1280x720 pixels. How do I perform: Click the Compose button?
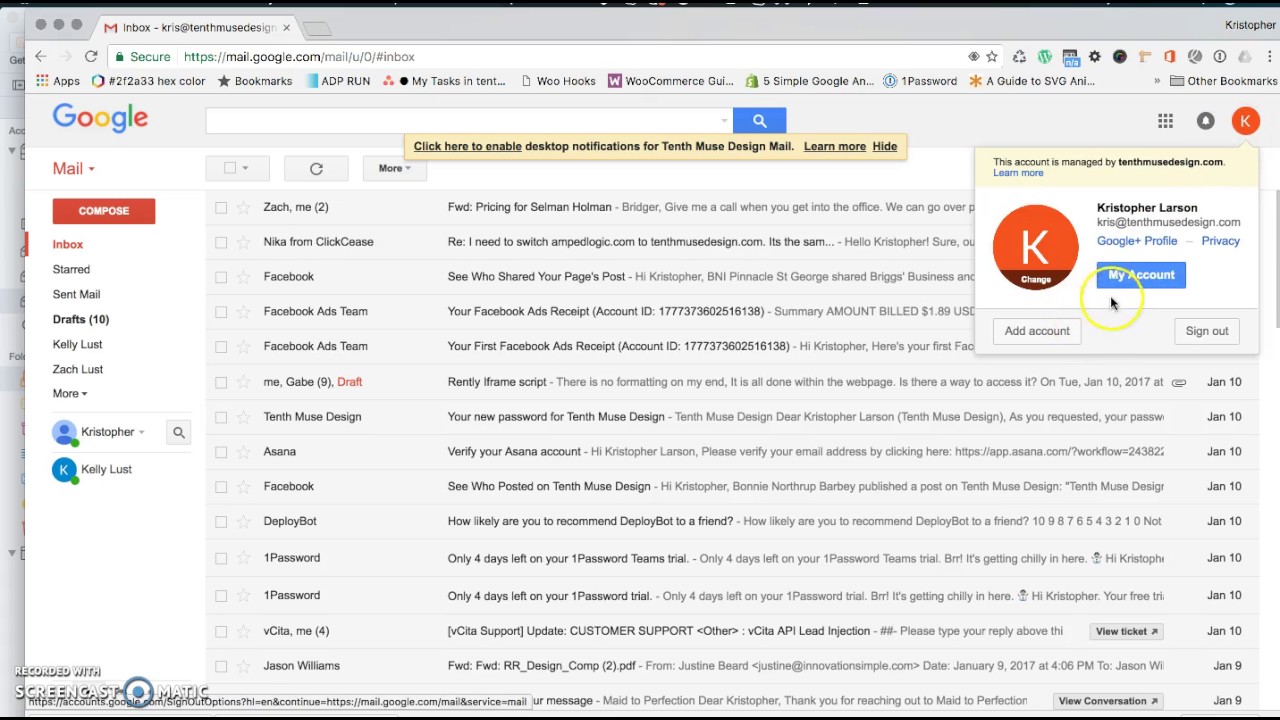point(104,211)
